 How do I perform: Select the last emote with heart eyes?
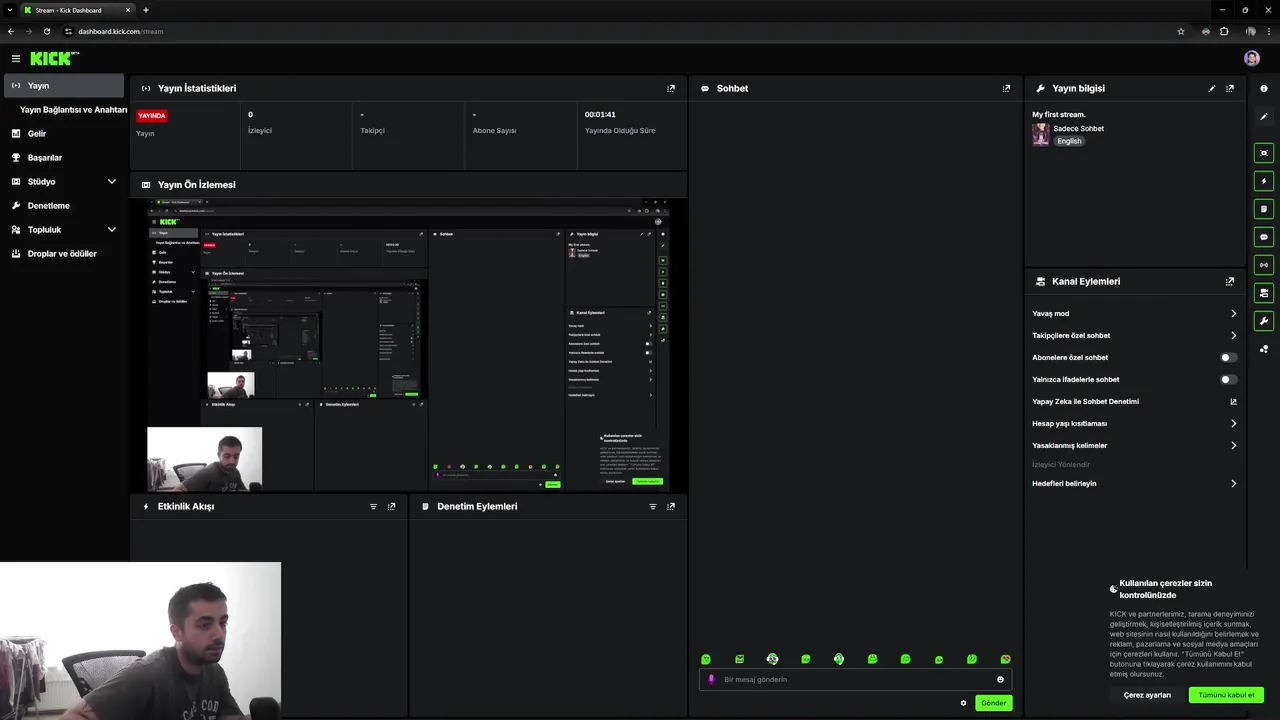pyautogui.click(x=1005, y=659)
